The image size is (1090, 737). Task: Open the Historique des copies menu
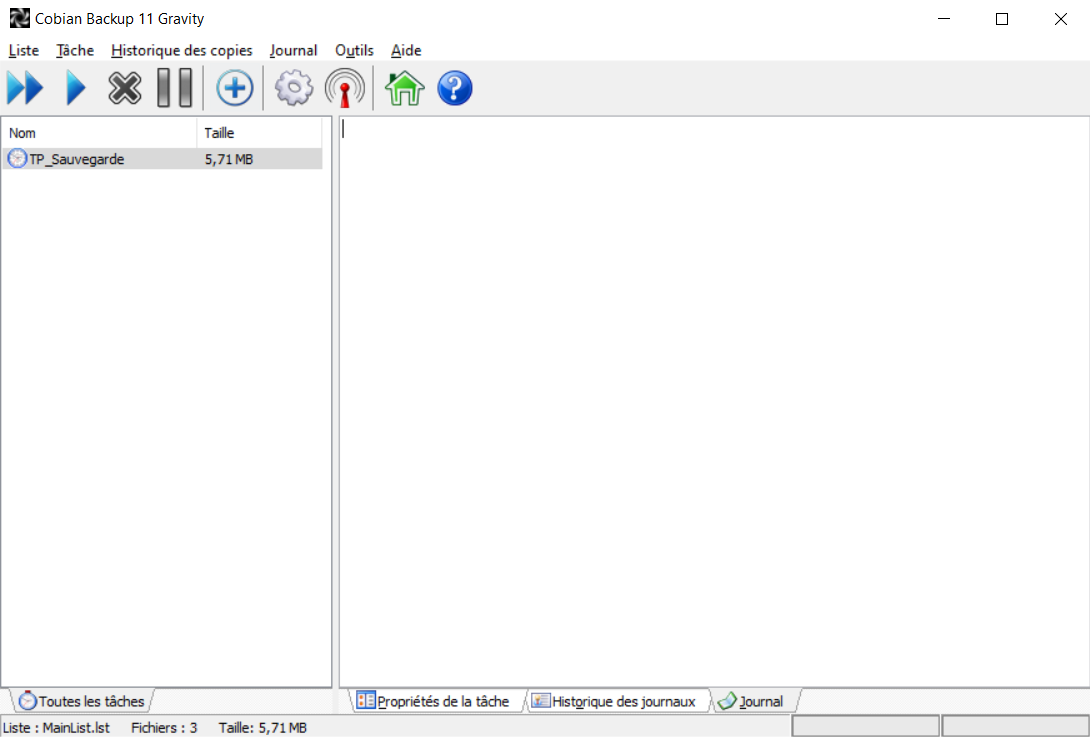(x=181, y=51)
